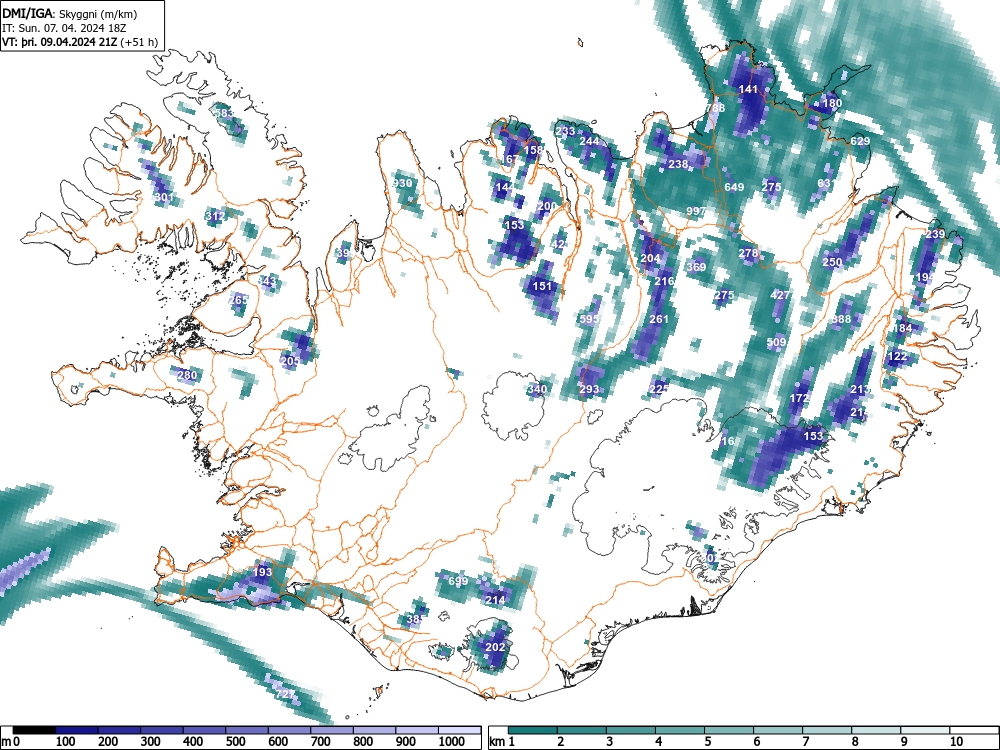Screen dimensions: 1000x750
Task: Click the map value 997
Action: (696, 211)
